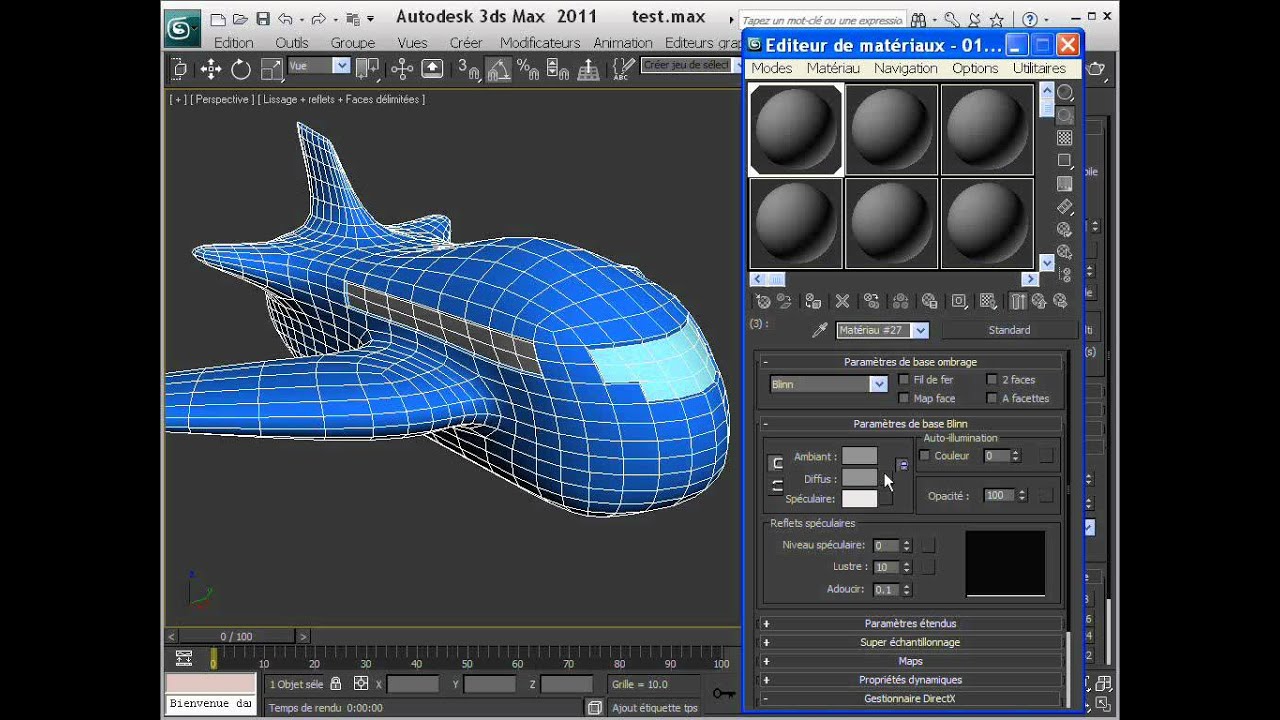
Task: Open the Modes menu in Material Editor
Action: [x=771, y=68]
